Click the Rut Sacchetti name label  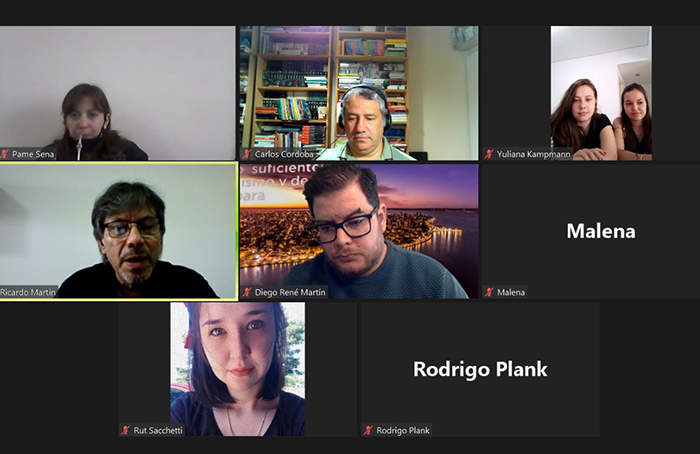[x=158, y=430]
